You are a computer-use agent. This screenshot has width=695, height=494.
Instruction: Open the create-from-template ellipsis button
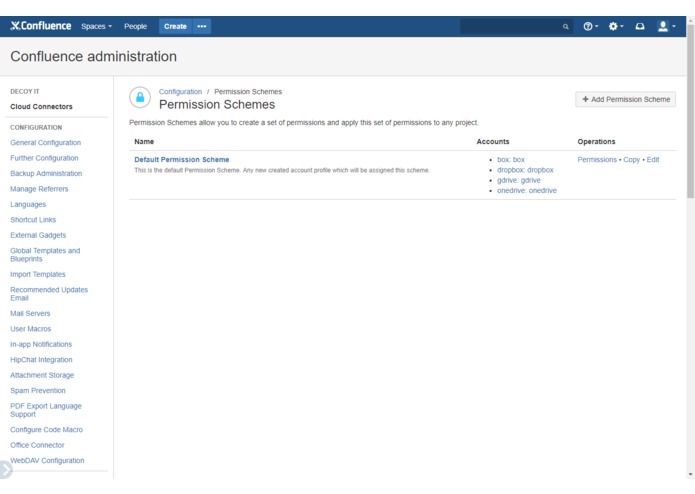202,26
